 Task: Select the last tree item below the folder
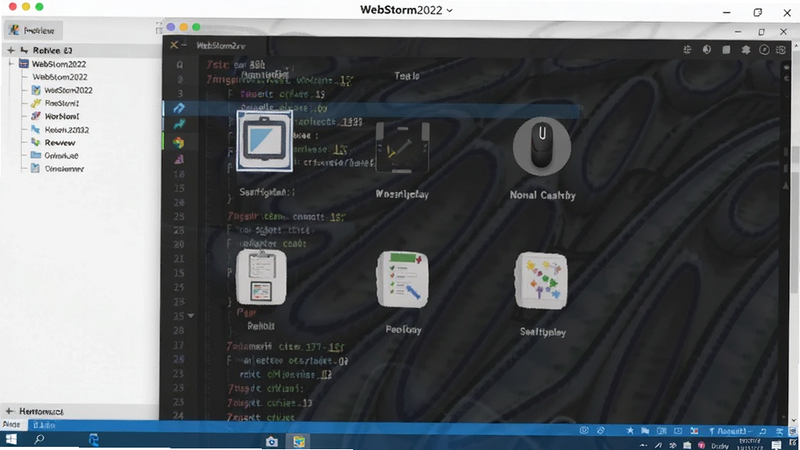[x=57, y=168]
